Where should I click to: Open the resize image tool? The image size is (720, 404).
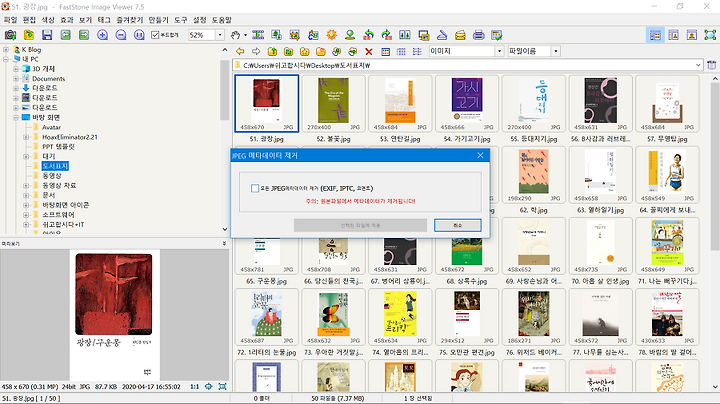(276, 35)
